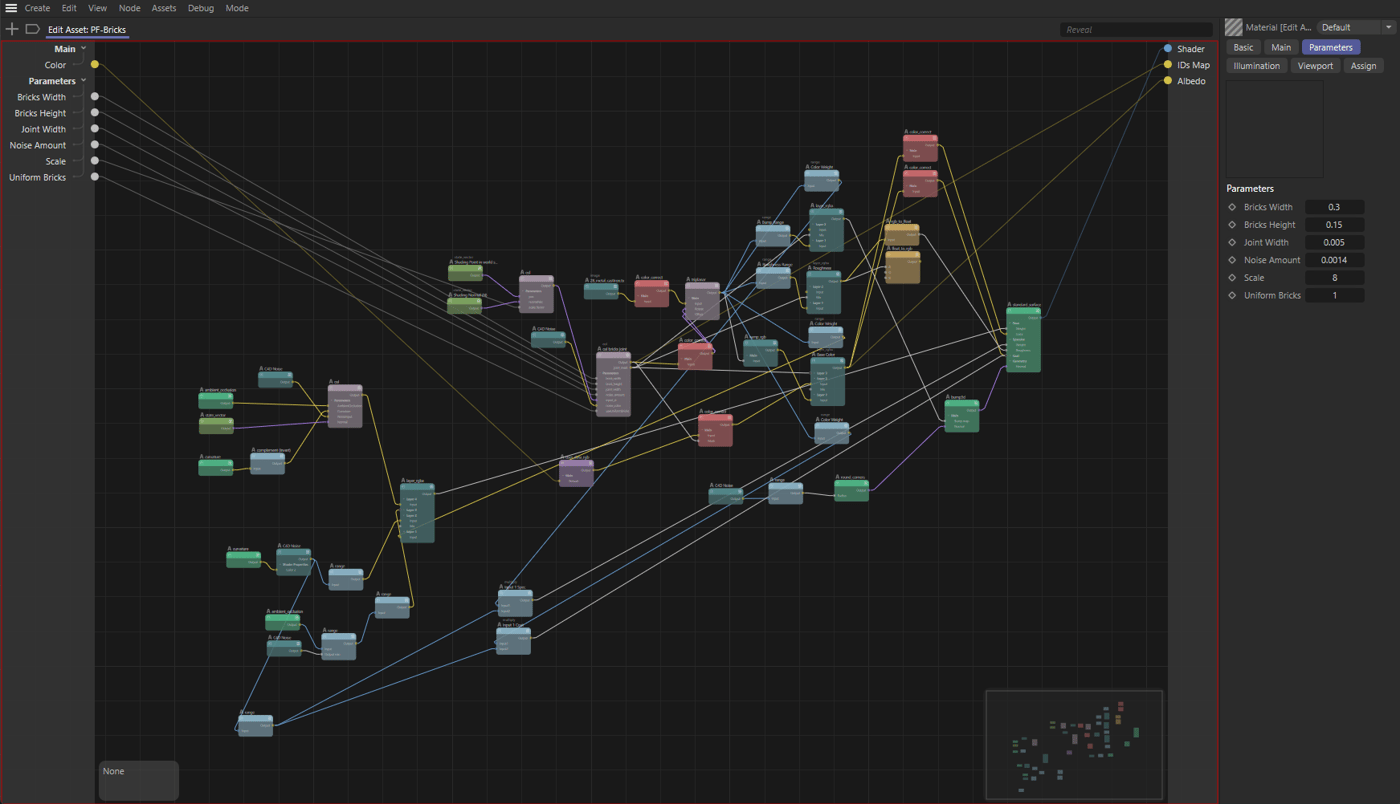Switch to the Illumination tab
1400x804 pixels.
[x=1256, y=66]
